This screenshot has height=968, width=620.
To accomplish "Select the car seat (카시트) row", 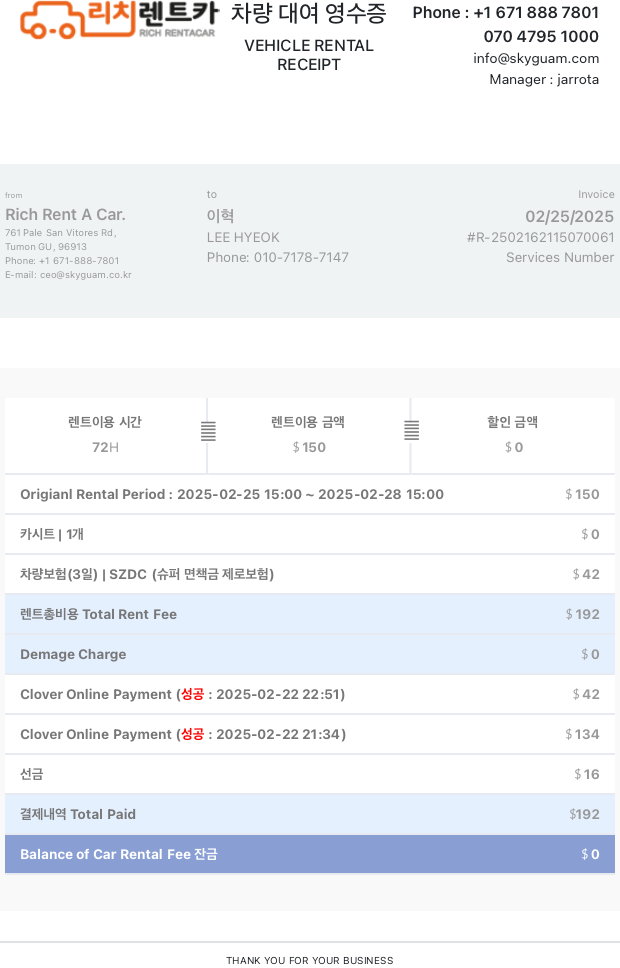I will coord(310,534).
